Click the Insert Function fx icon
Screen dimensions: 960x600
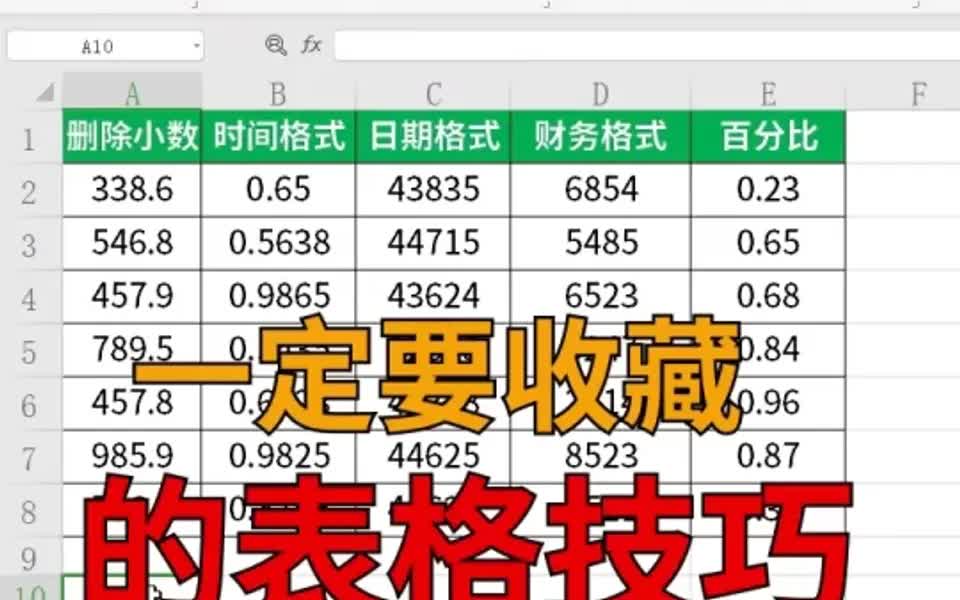point(313,45)
